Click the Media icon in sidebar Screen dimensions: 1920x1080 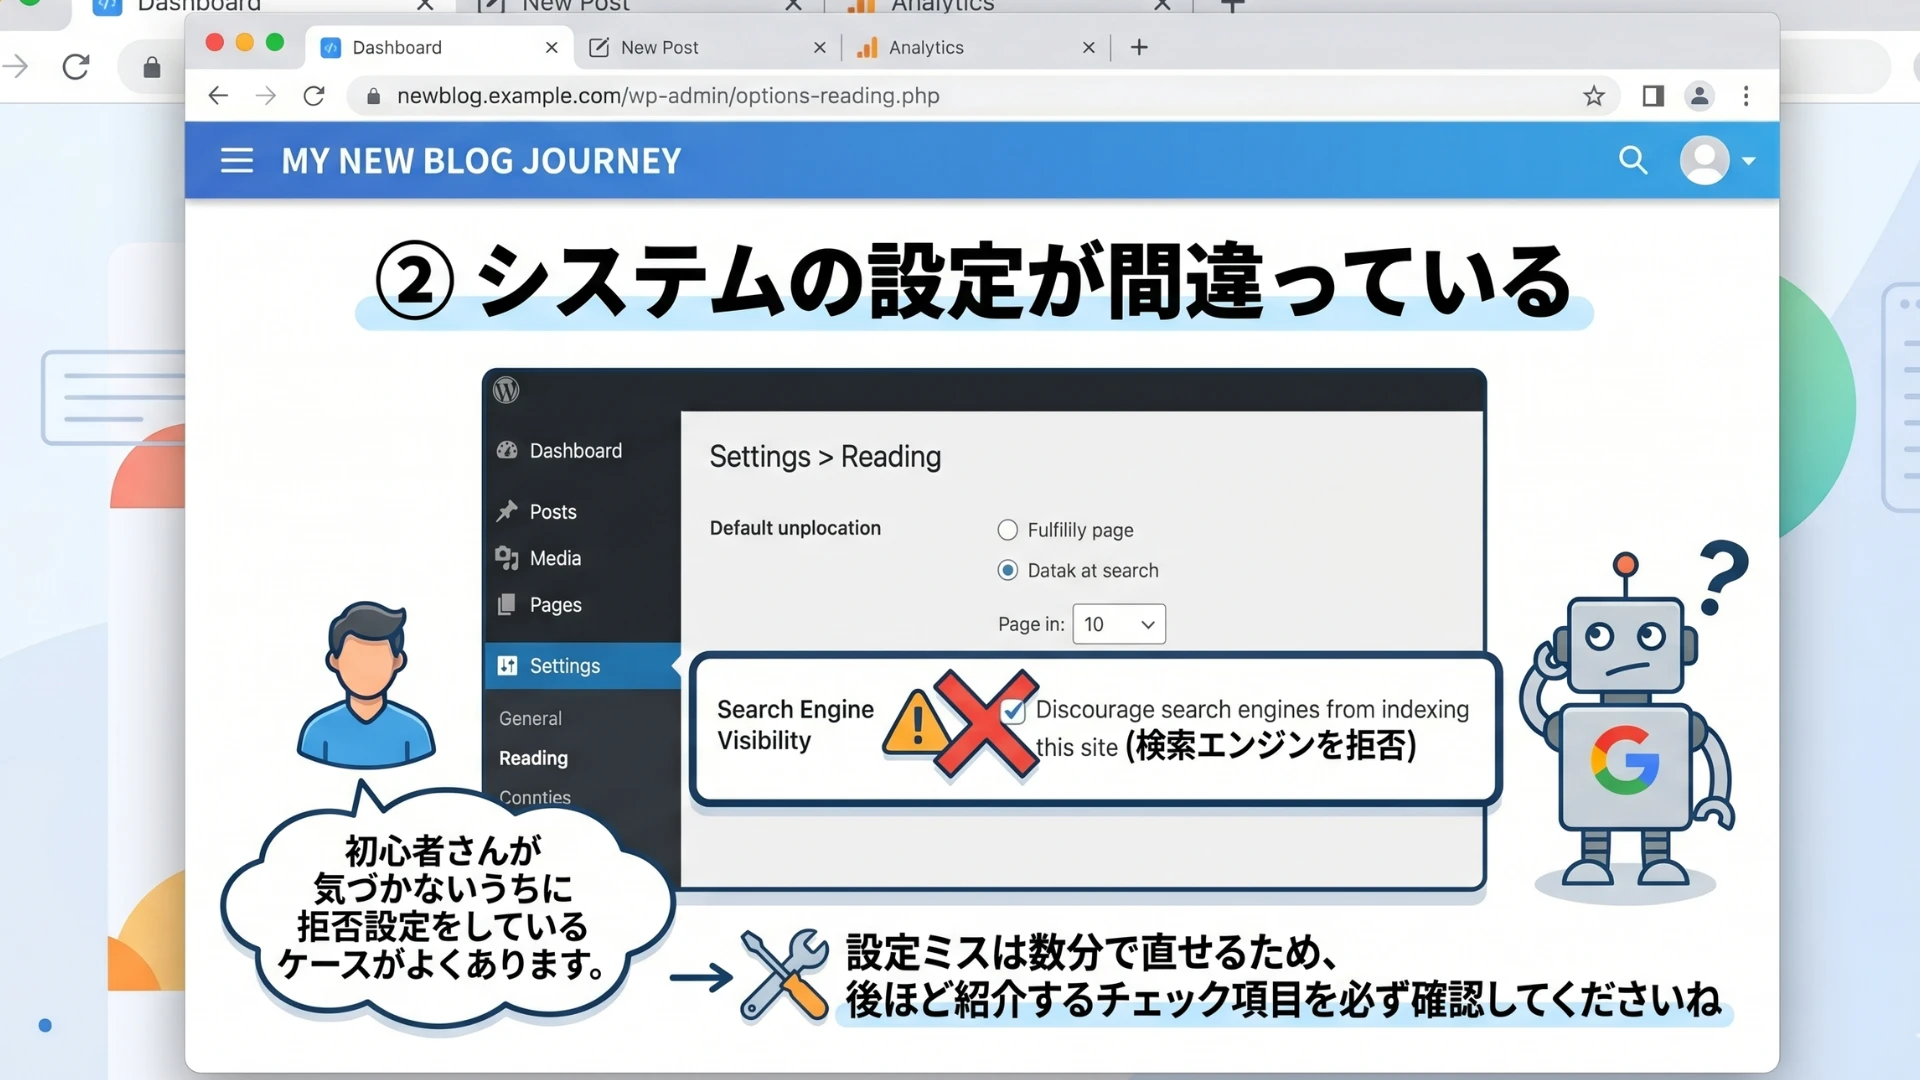click(x=507, y=558)
